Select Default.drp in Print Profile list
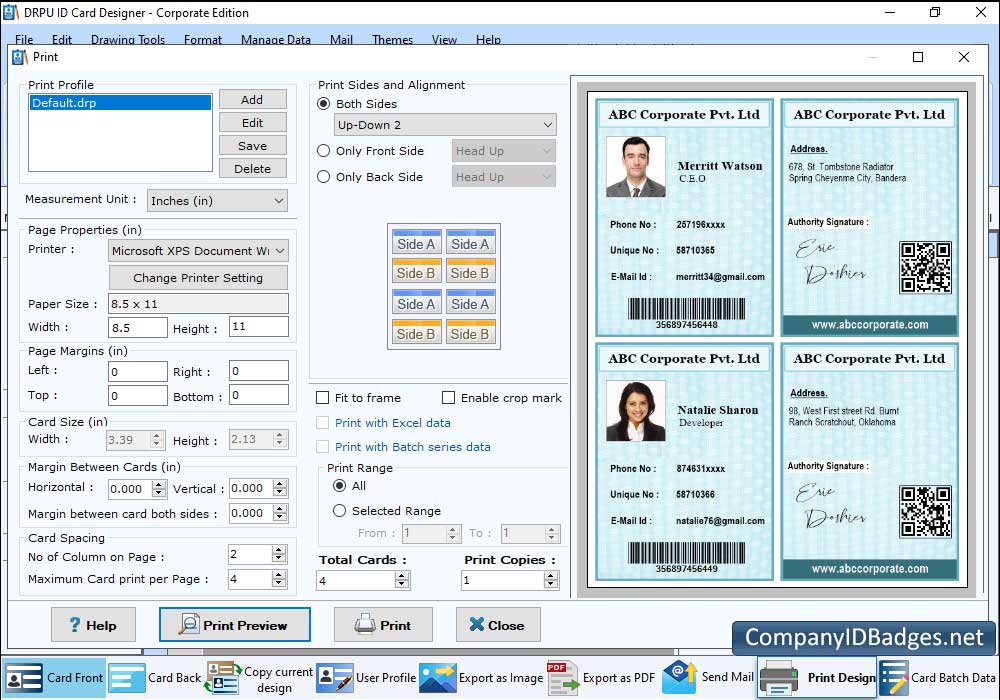The height and width of the screenshot is (700, 1000). [x=120, y=103]
